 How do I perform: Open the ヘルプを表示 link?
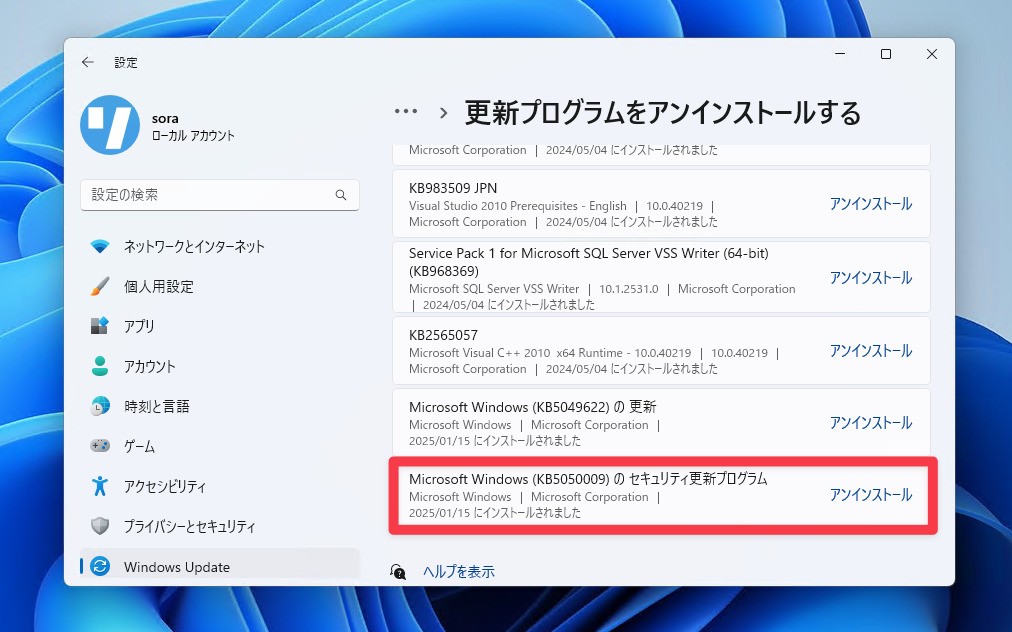tap(459, 571)
